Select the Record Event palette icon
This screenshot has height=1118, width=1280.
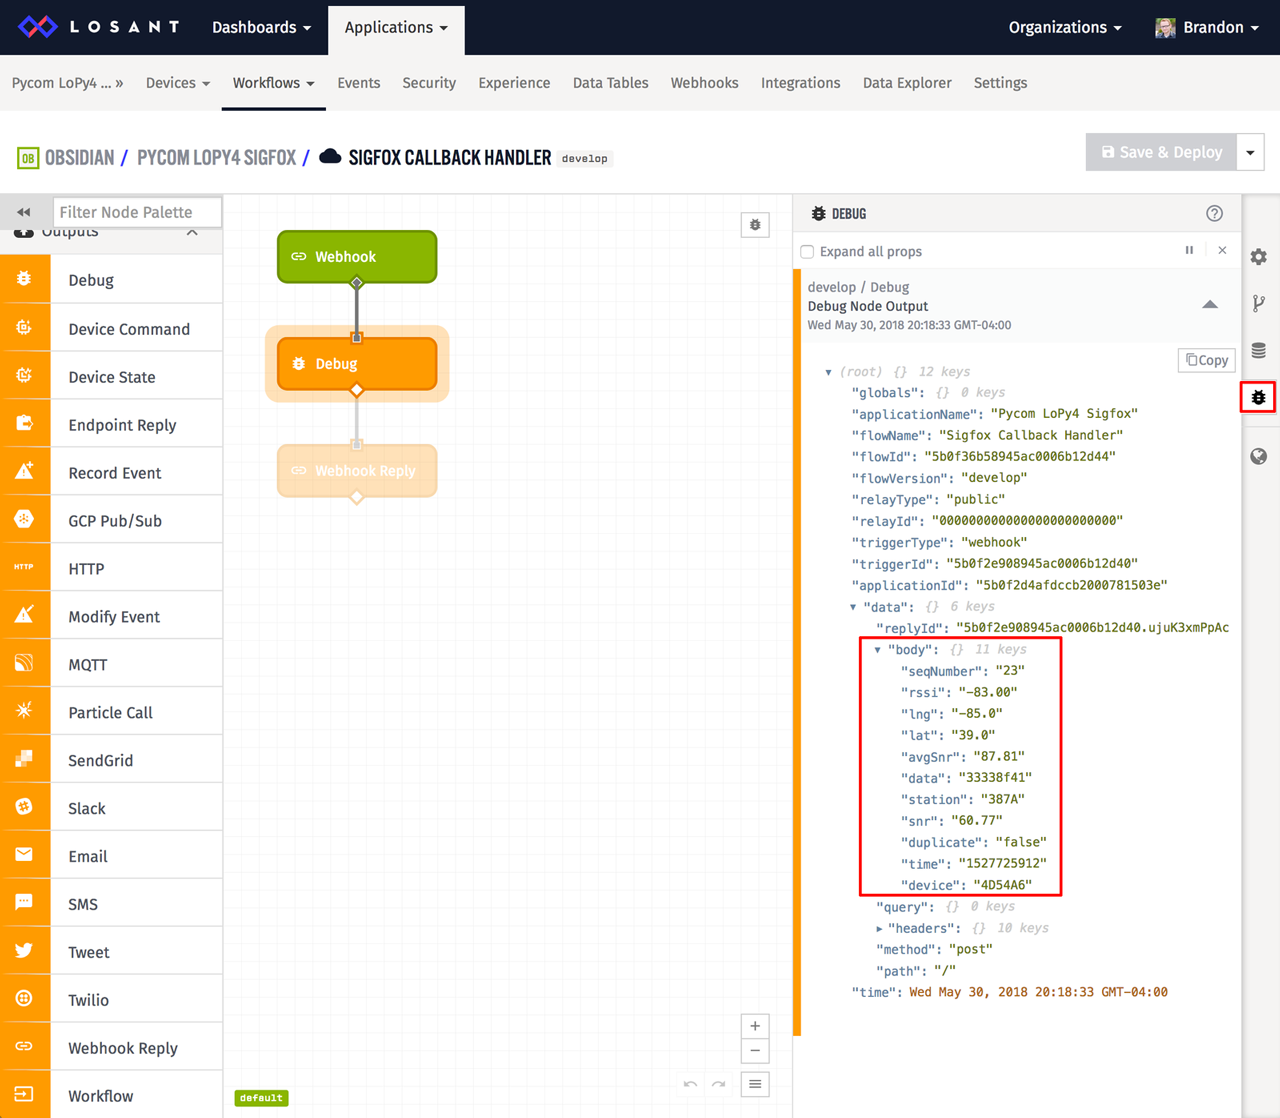tap(25, 472)
